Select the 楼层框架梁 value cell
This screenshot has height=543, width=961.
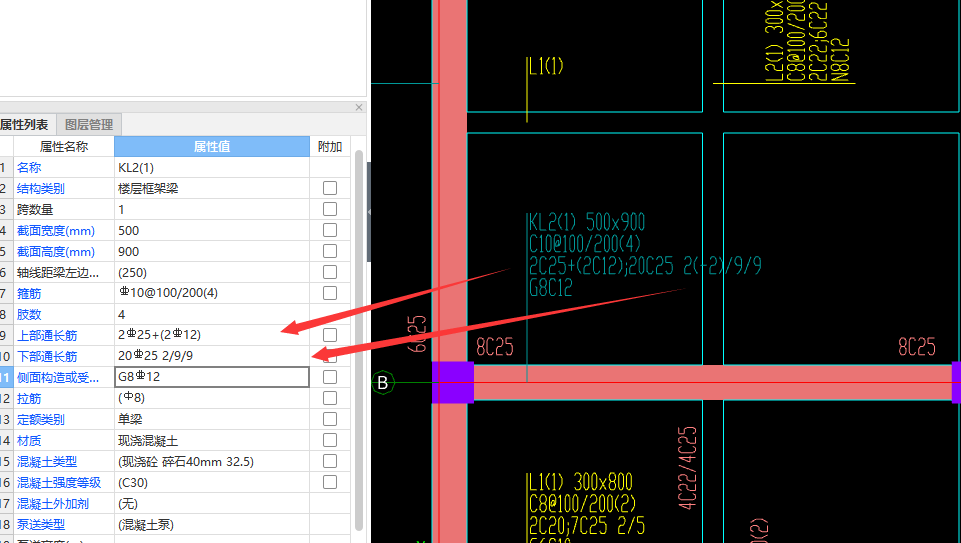(x=212, y=189)
